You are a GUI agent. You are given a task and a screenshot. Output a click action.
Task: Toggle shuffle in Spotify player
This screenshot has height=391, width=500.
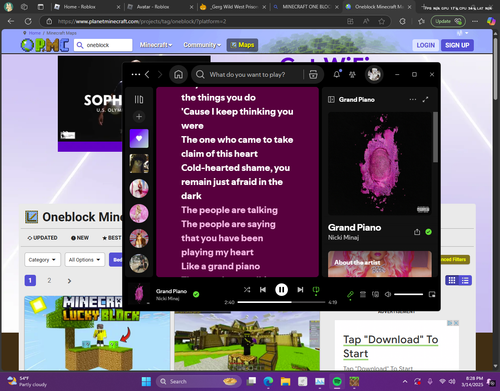click(x=247, y=290)
